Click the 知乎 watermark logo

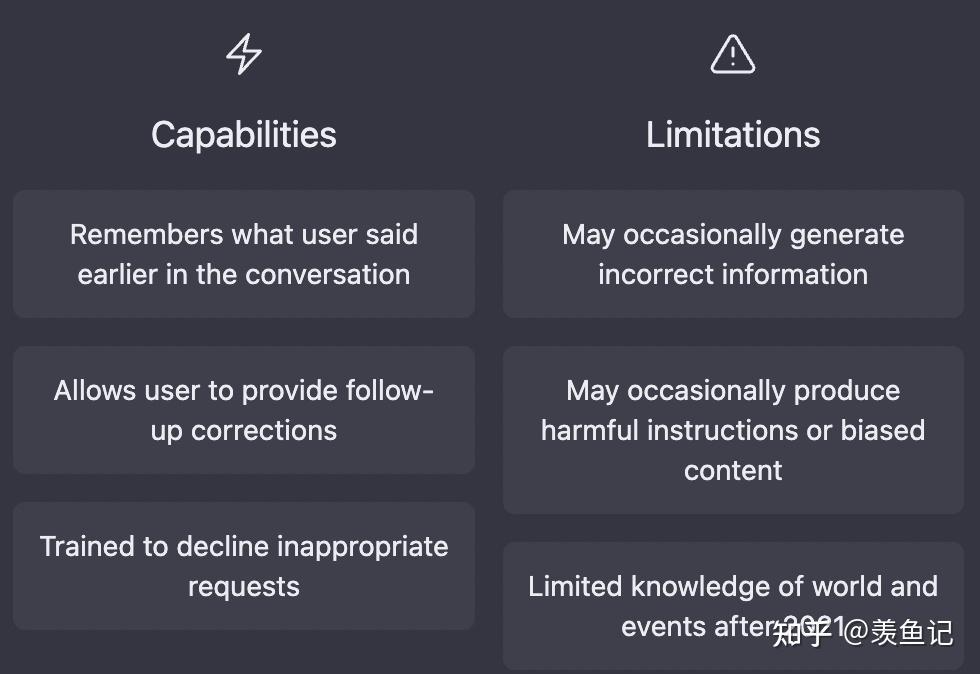[802, 632]
